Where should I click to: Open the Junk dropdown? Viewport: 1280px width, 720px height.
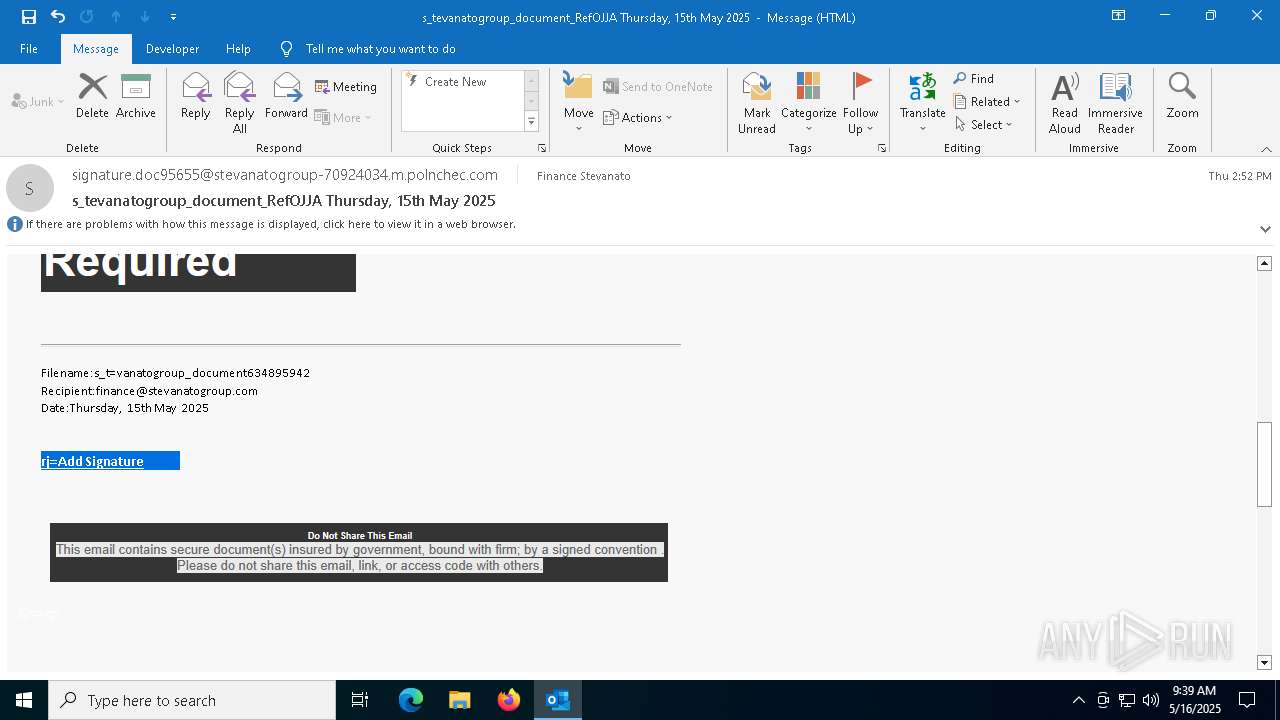[x=38, y=101]
